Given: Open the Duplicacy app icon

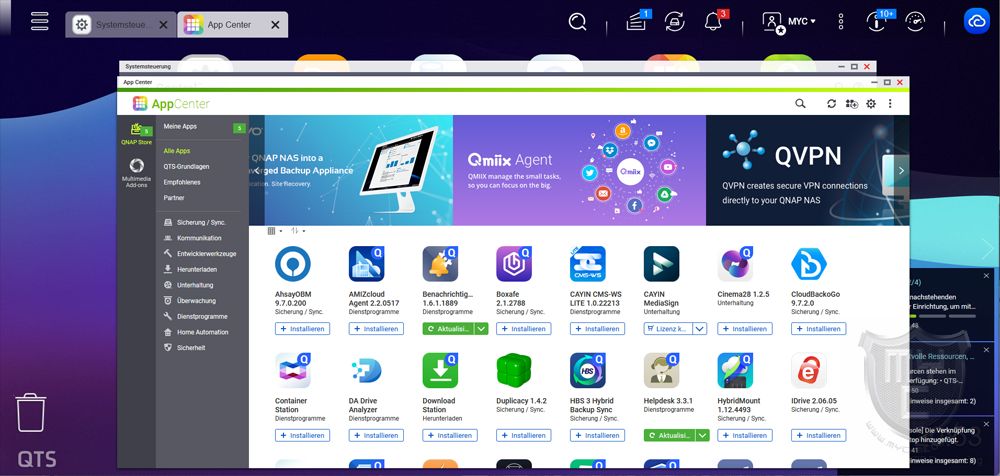Looking at the screenshot, I should pos(514,371).
